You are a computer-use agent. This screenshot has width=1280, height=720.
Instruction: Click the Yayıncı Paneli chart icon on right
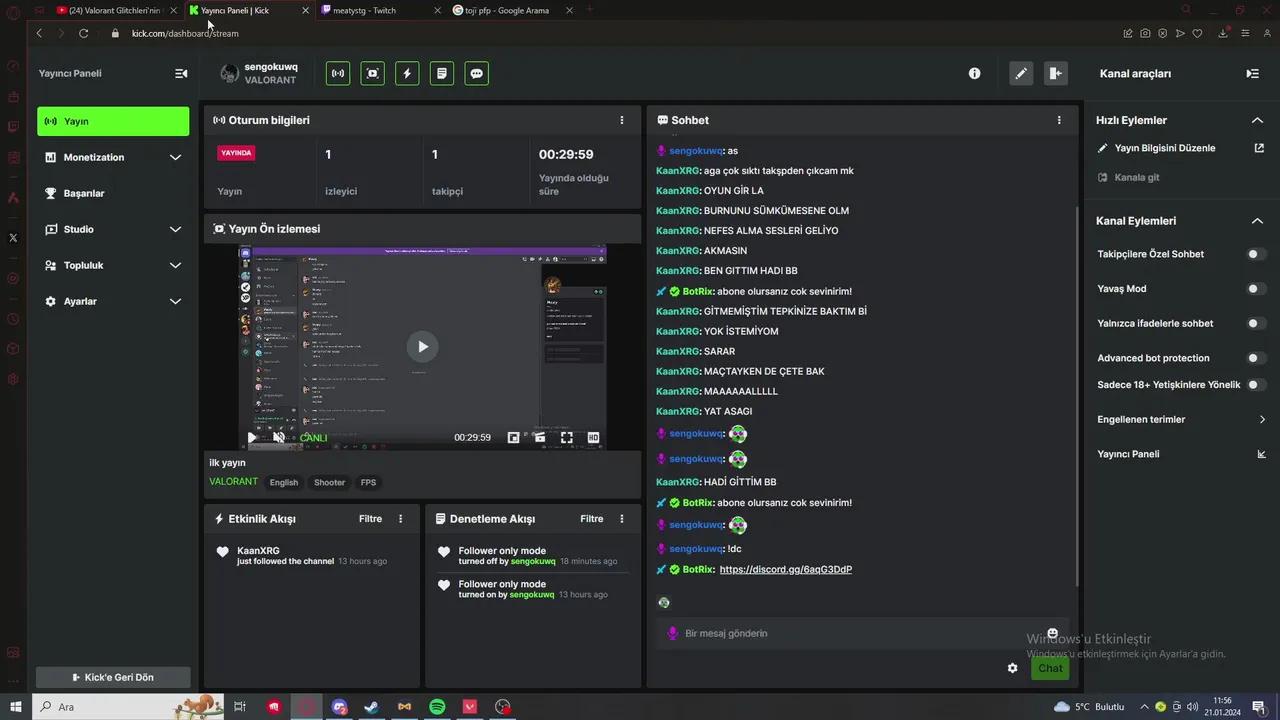[x=1261, y=454]
